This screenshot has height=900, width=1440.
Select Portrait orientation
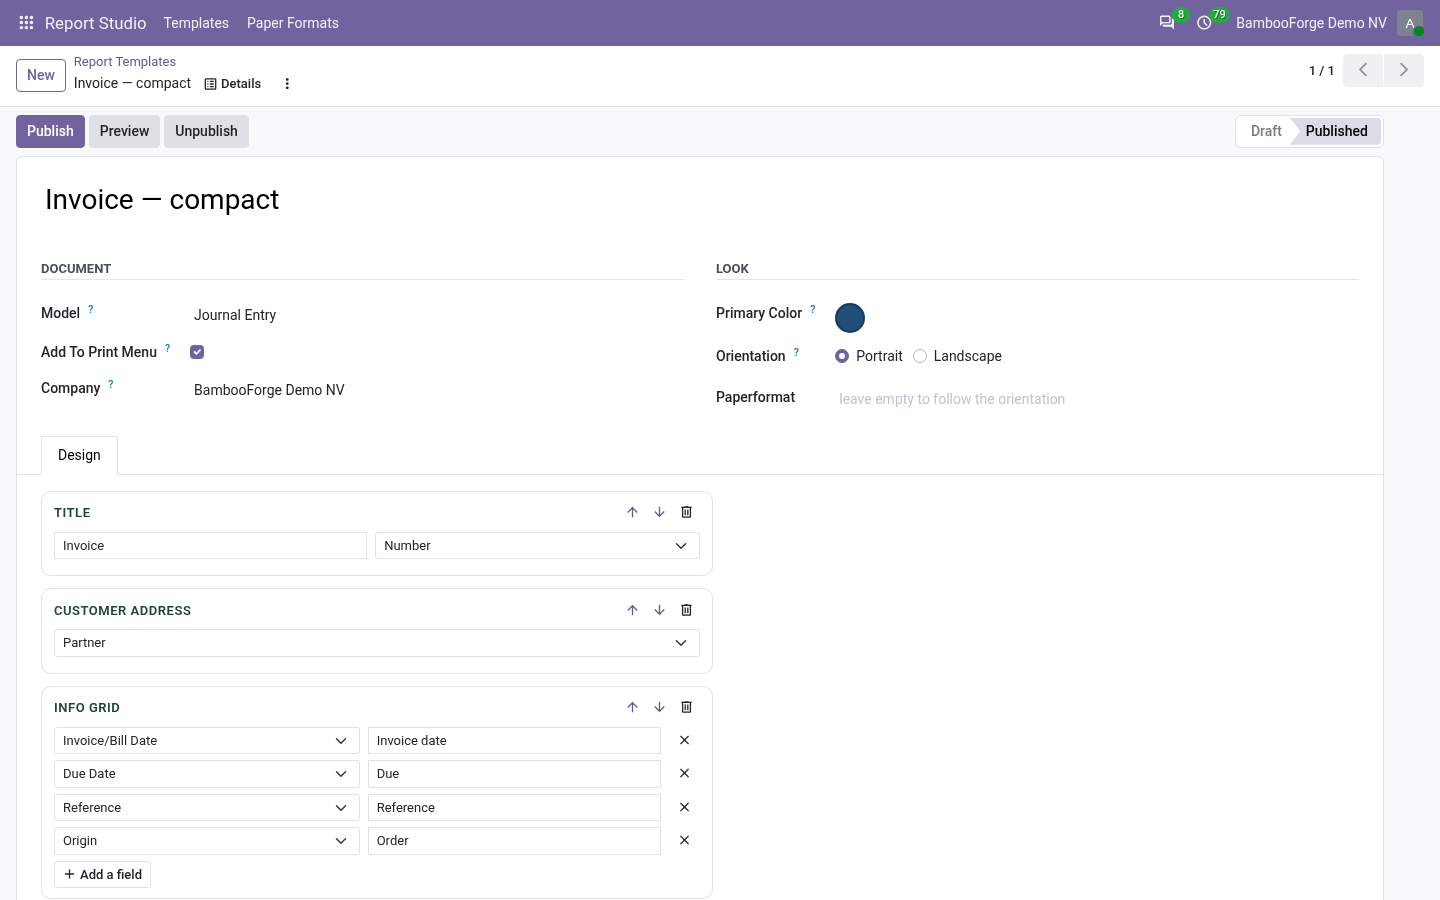point(842,356)
